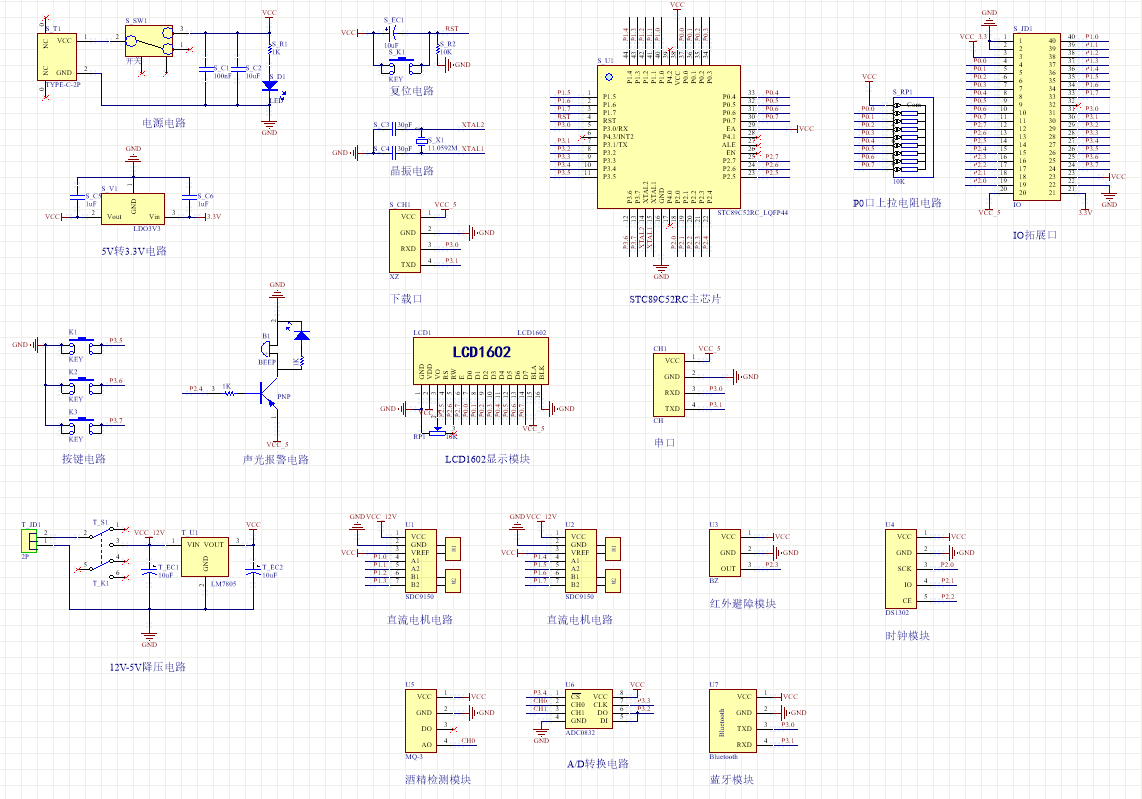Select the ADC0832 converter chip U6

(588, 708)
